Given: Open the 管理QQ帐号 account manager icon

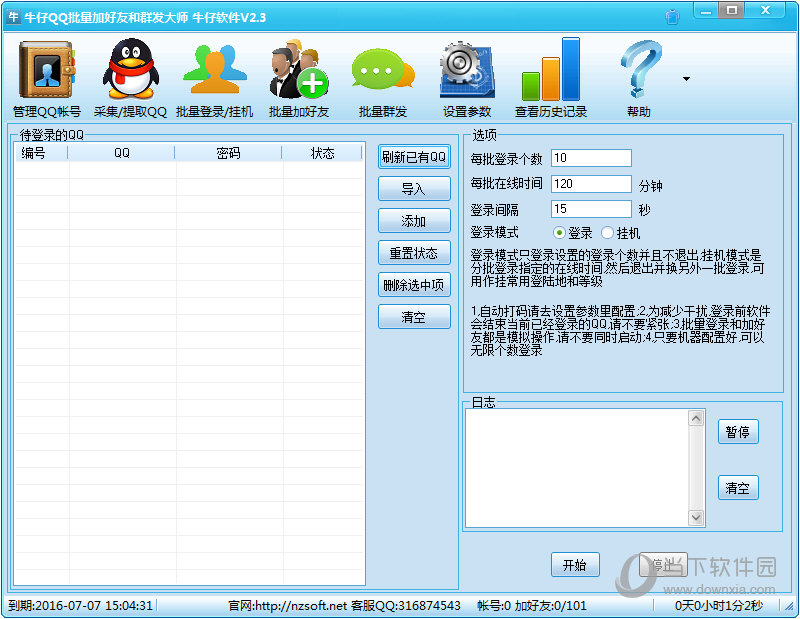Looking at the screenshot, I should [47, 70].
